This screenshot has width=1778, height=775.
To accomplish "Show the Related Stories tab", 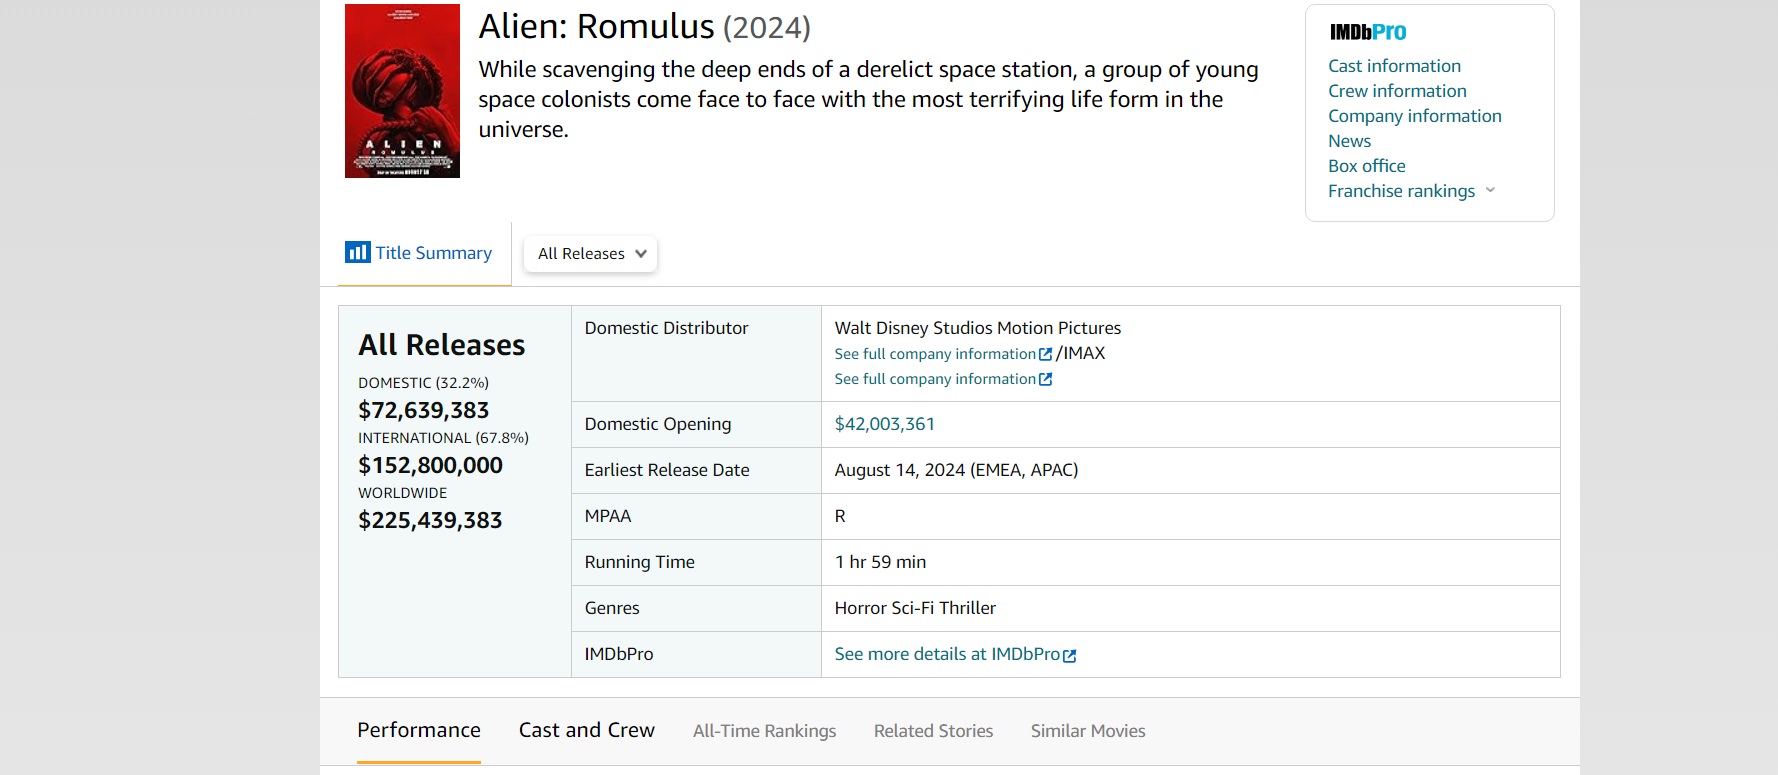I will pyautogui.click(x=933, y=731).
